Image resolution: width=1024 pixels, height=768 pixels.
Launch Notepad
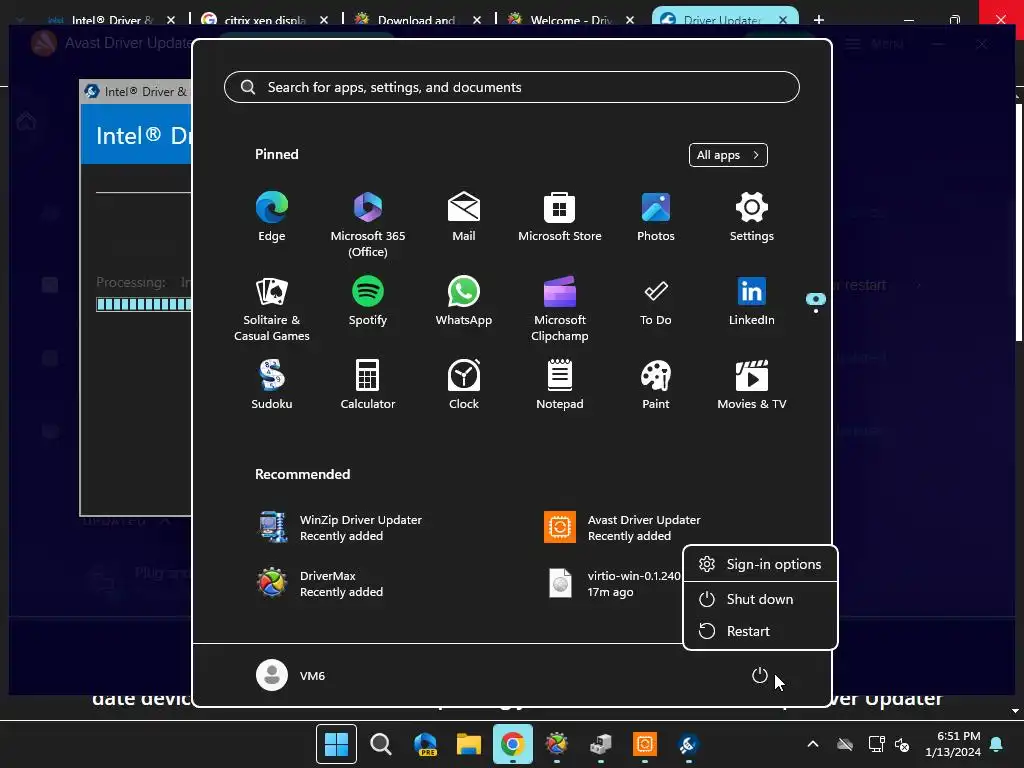(x=560, y=385)
